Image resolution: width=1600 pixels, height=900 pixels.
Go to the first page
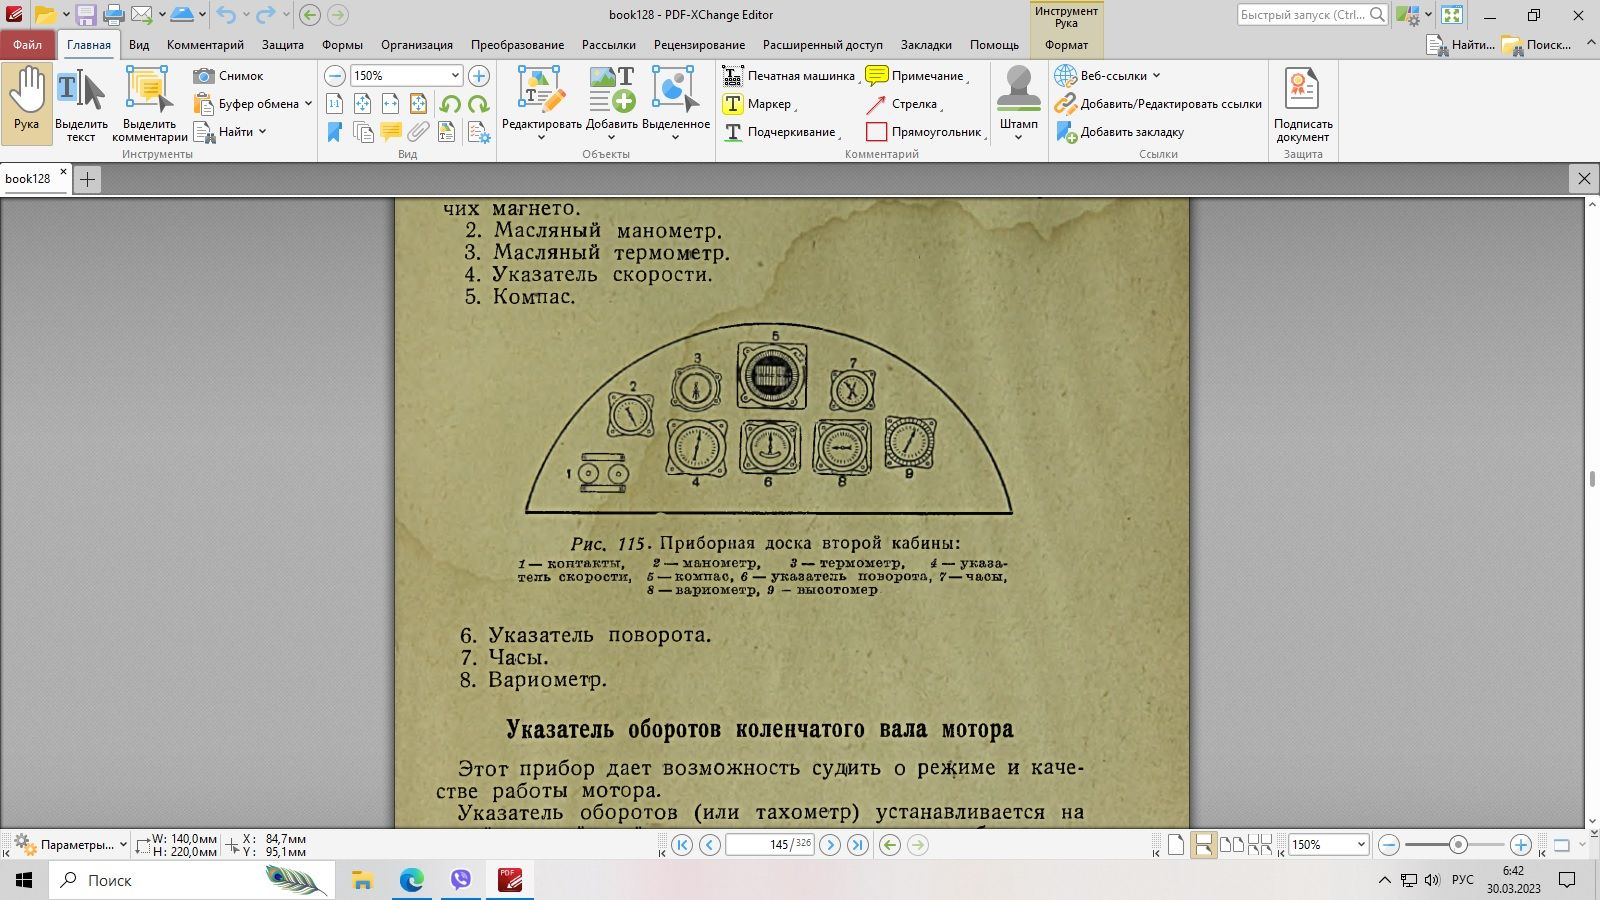point(682,845)
